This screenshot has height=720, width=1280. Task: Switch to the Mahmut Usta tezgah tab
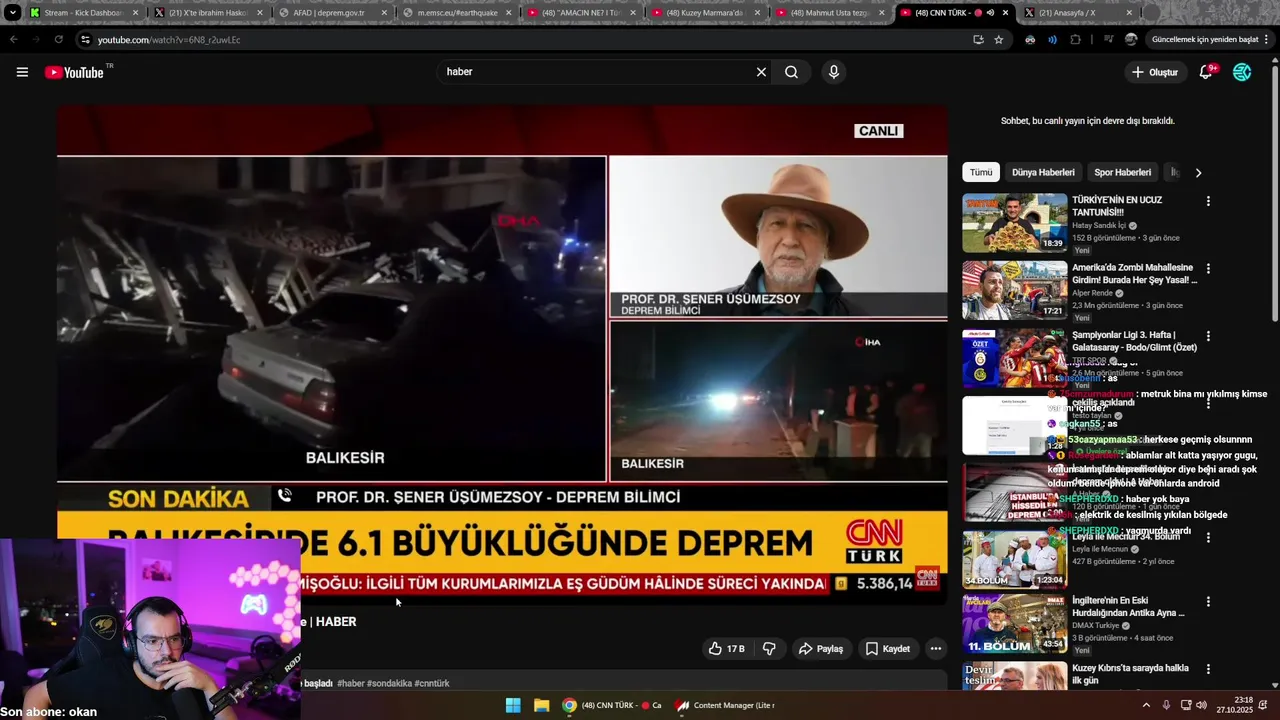click(828, 13)
